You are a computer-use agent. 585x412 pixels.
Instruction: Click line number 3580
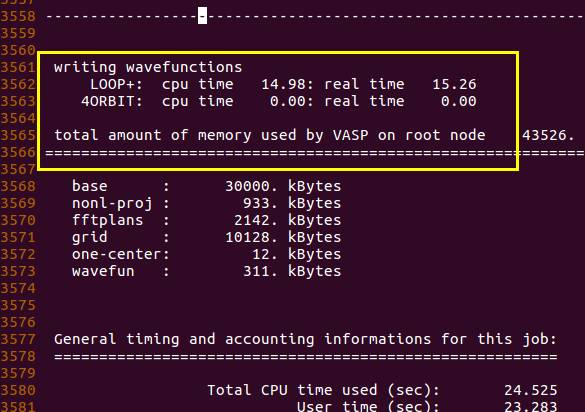18,390
